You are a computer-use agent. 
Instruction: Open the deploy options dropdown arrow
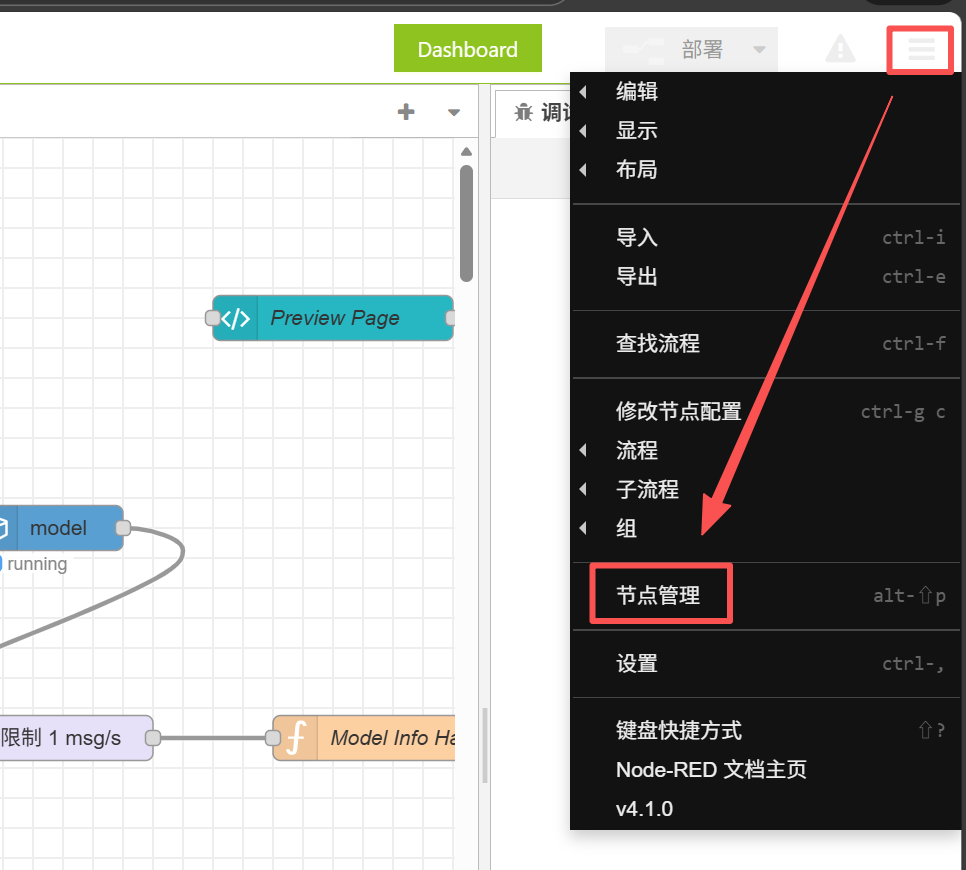(759, 50)
